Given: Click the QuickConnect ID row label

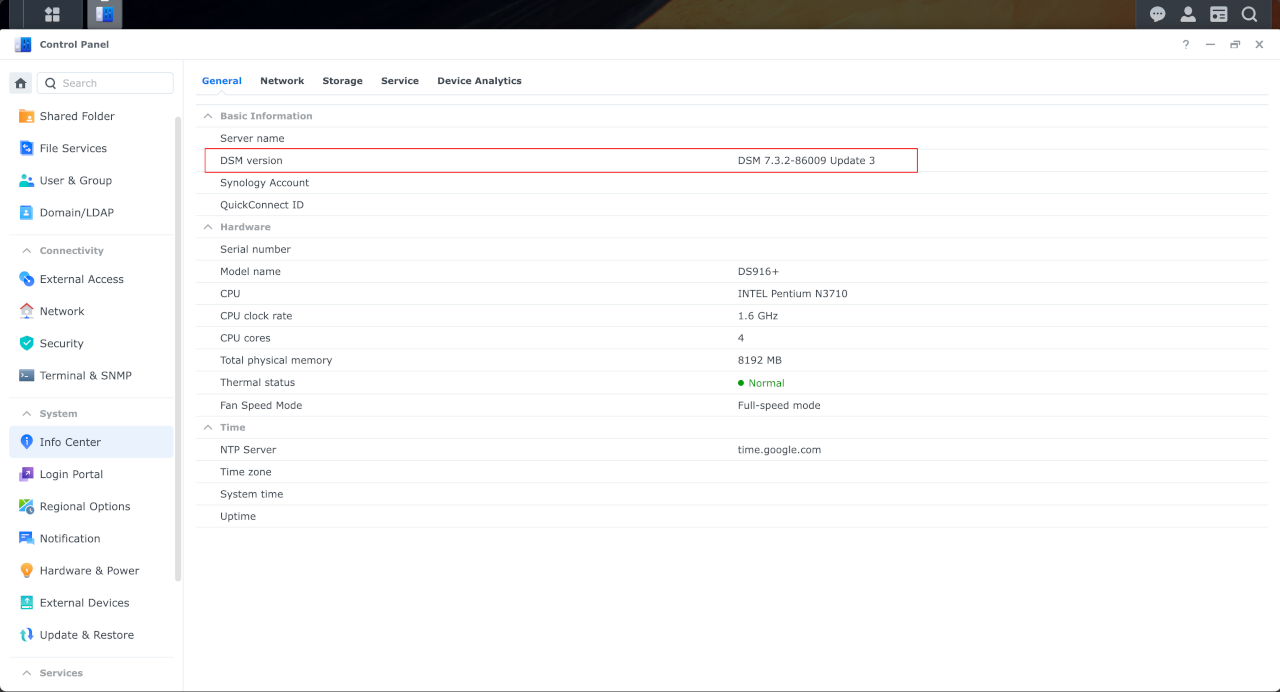Looking at the screenshot, I should coord(262,205).
